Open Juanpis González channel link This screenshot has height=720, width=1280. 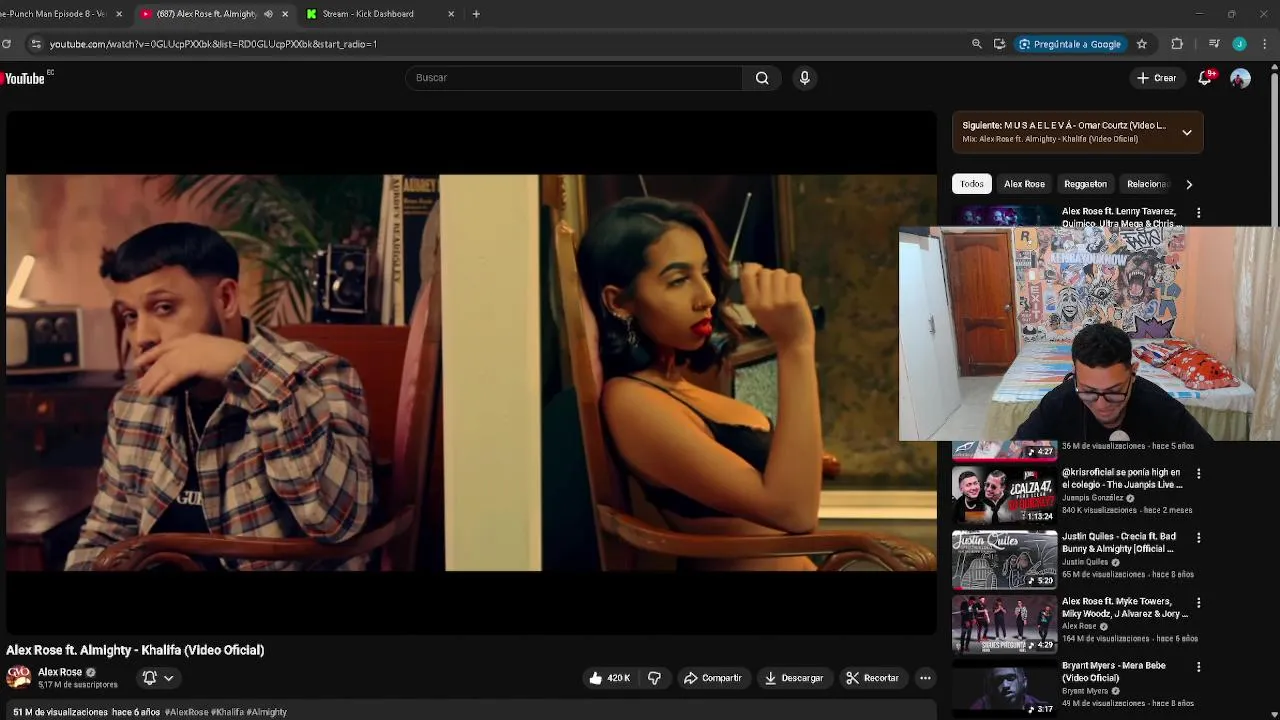(x=1093, y=497)
